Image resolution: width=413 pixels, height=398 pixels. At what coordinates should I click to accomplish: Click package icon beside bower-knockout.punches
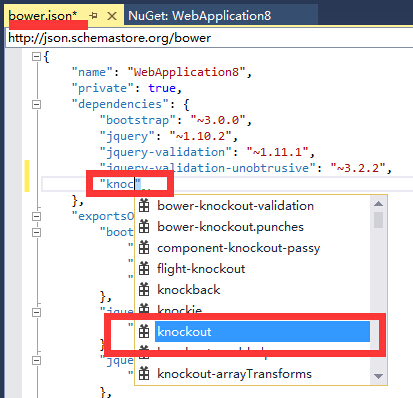pyautogui.click(x=144, y=227)
